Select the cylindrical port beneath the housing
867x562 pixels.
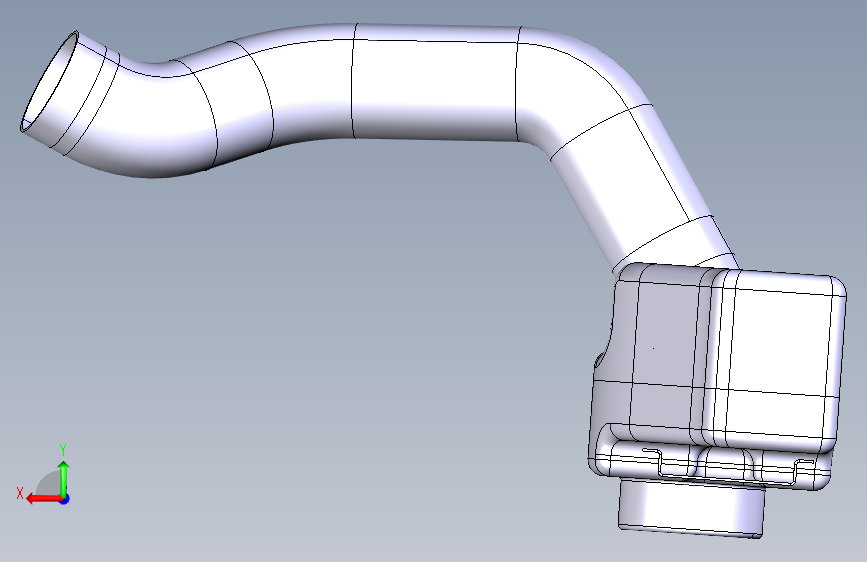(691, 507)
